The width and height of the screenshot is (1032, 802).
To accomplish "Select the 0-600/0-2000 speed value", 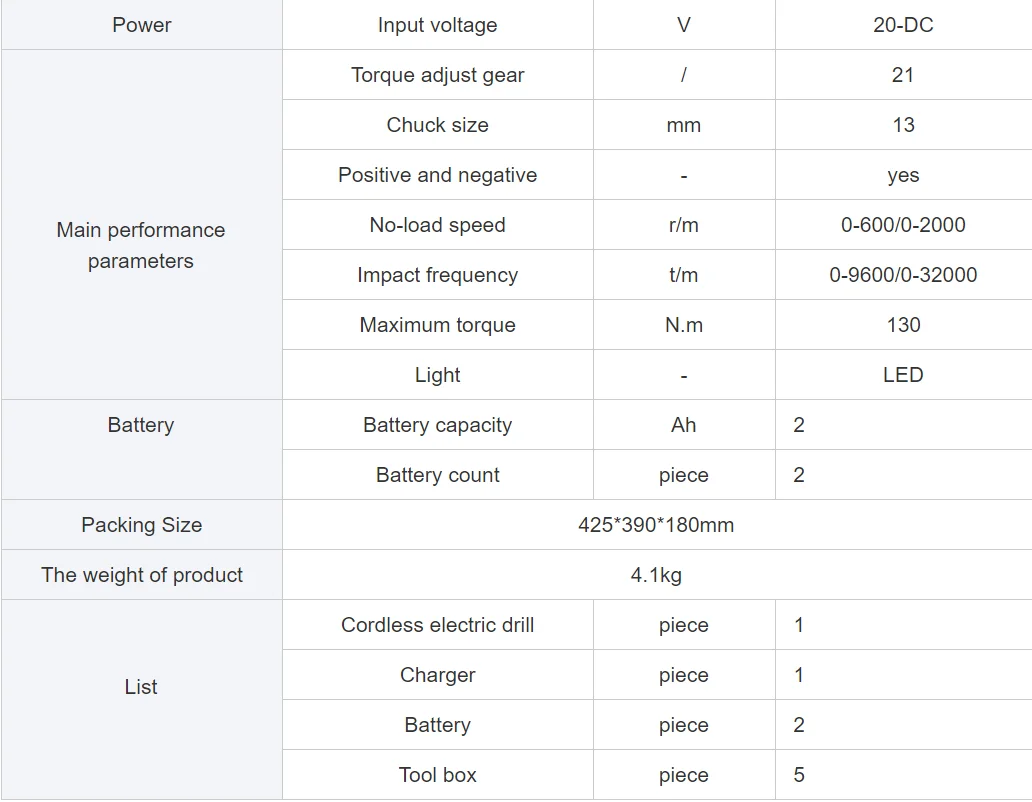I will [x=902, y=225].
